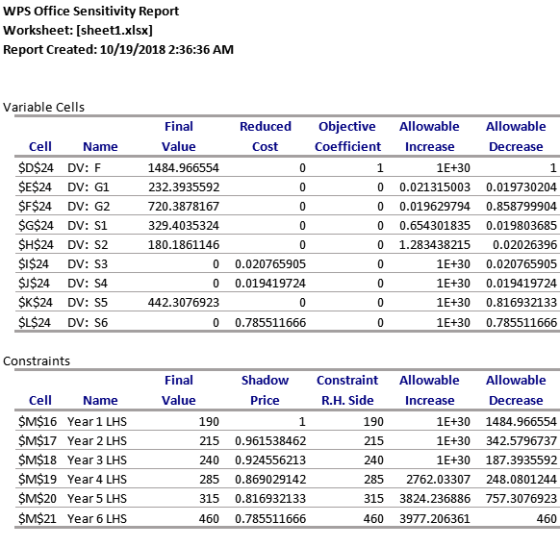The width and height of the screenshot is (560, 547).
Task: Click the 'Constraint R.H. Side' column header
Action: (348, 390)
